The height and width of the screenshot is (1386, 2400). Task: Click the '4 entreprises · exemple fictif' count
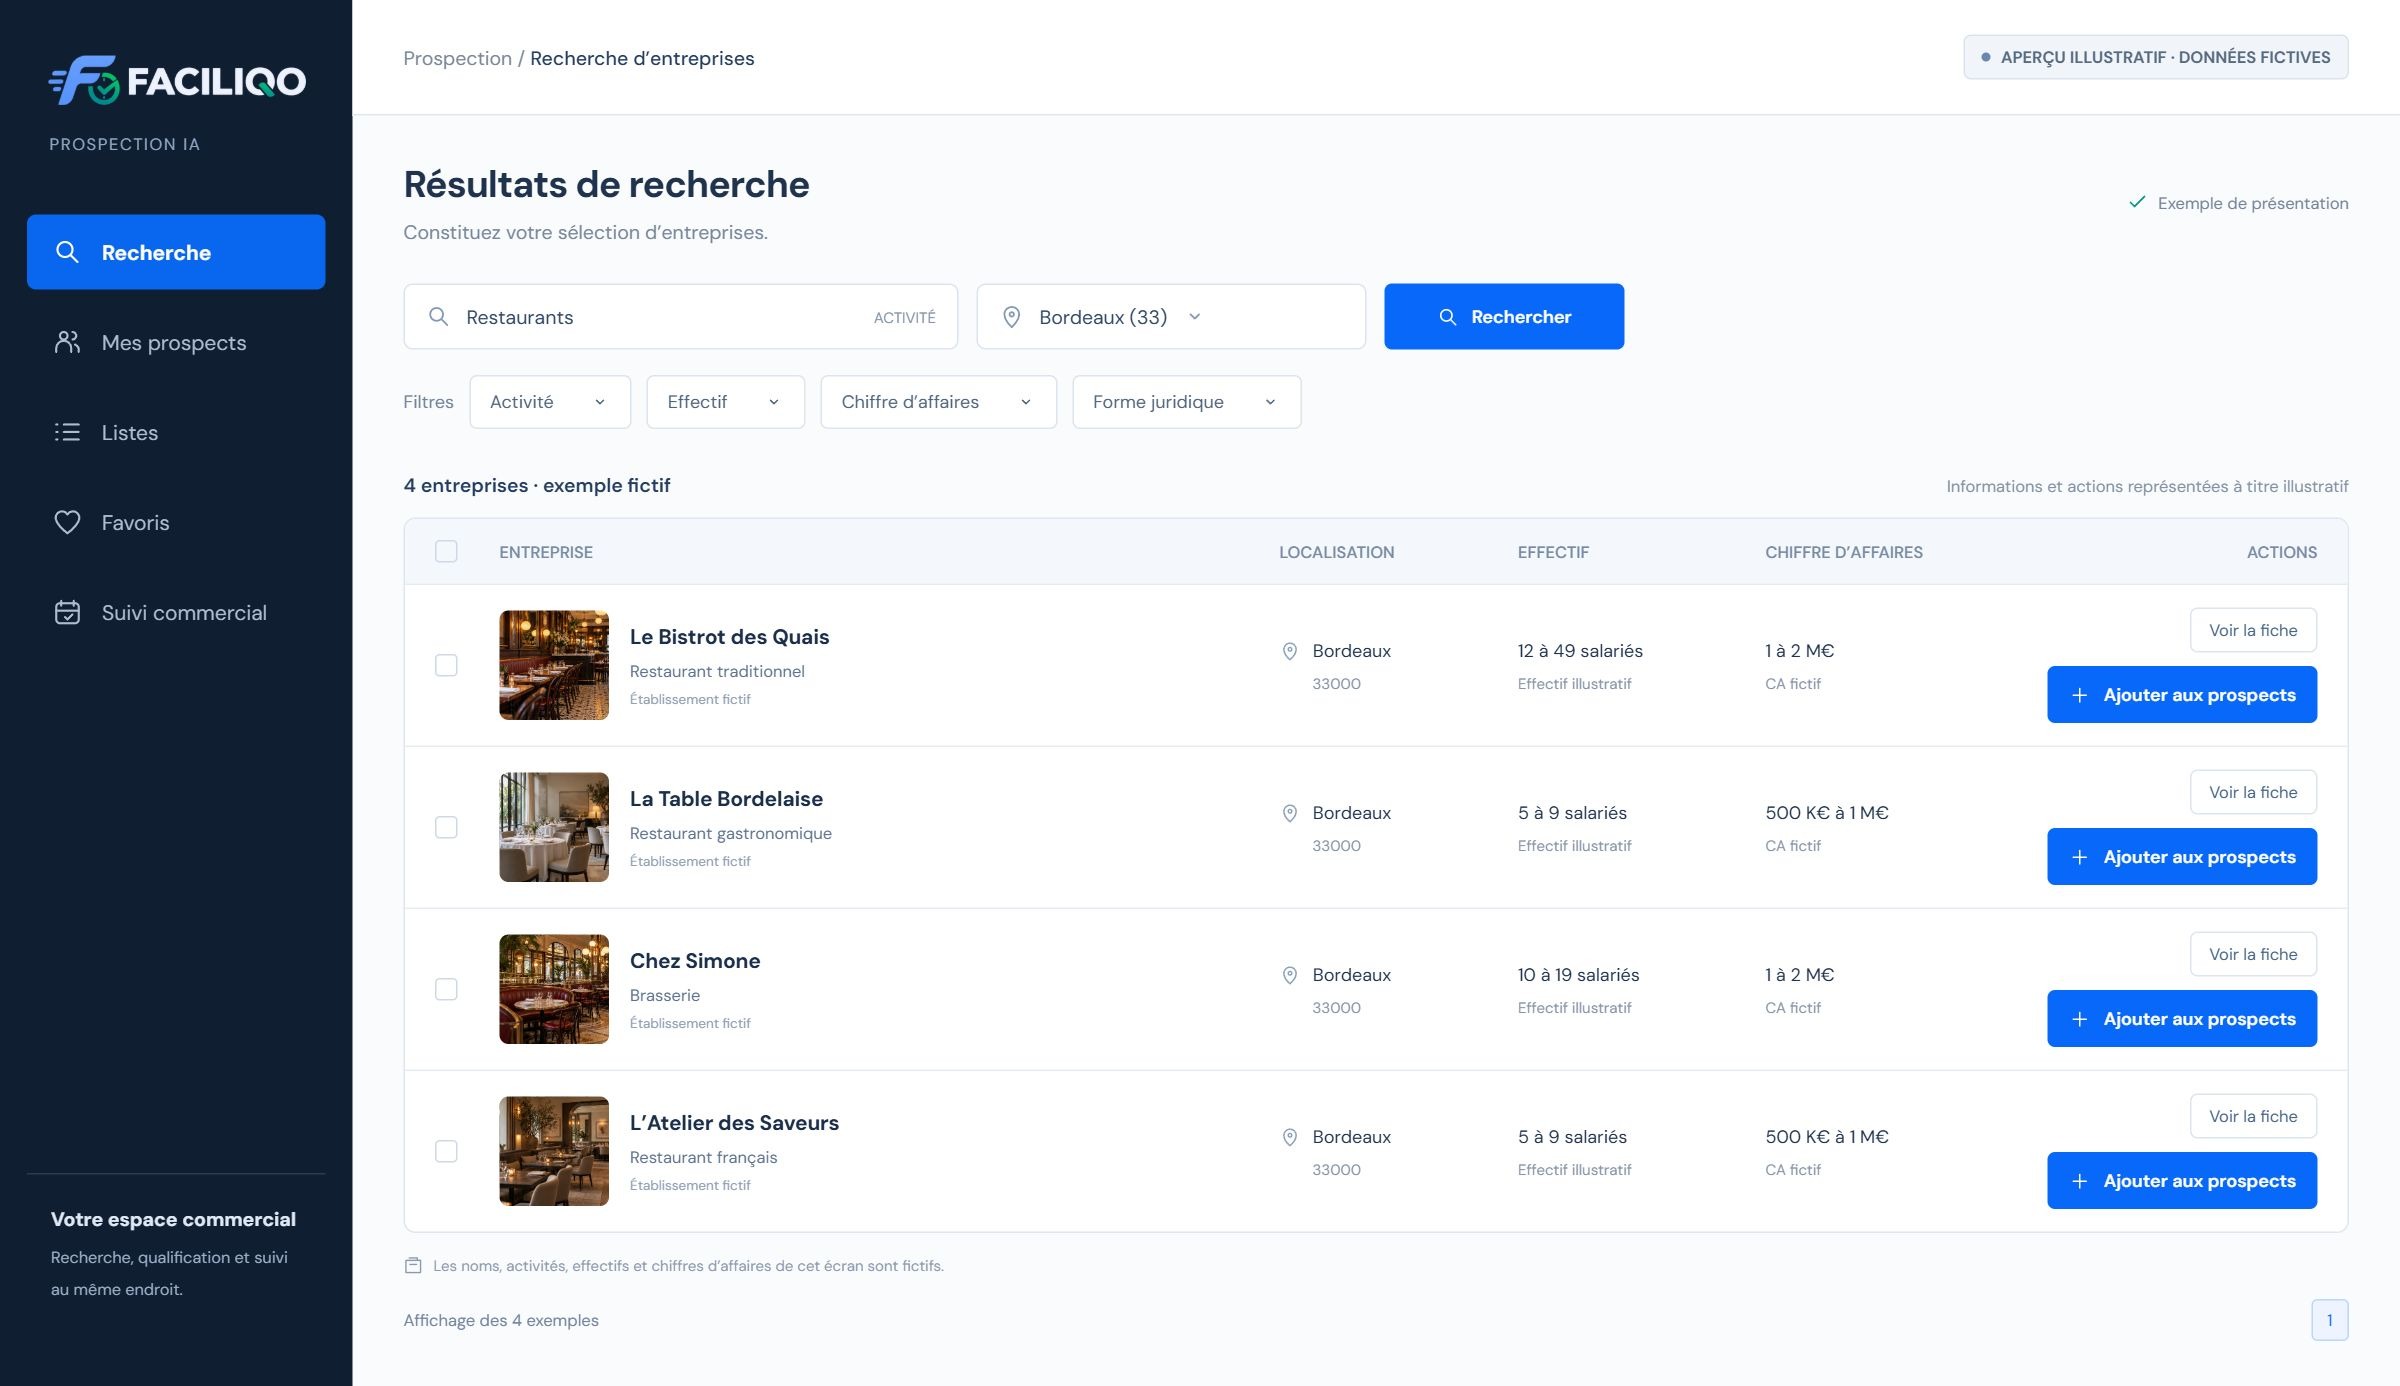(x=536, y=485)
